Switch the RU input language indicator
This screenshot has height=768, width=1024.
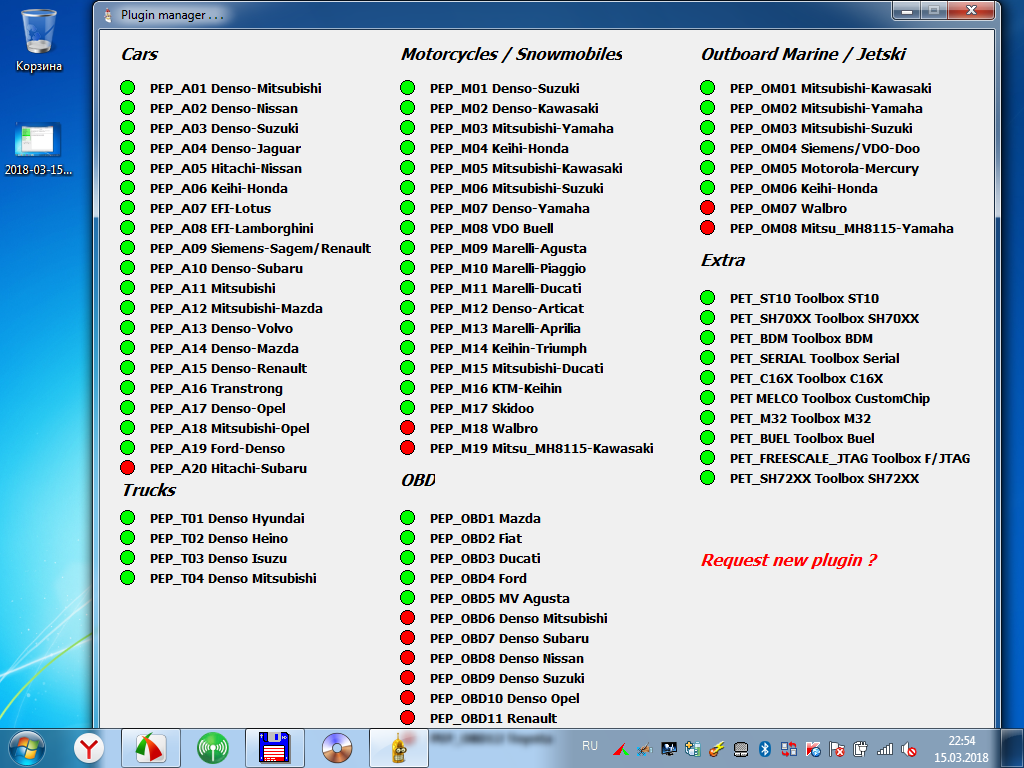pyautogui.click(x=590, y=746)
